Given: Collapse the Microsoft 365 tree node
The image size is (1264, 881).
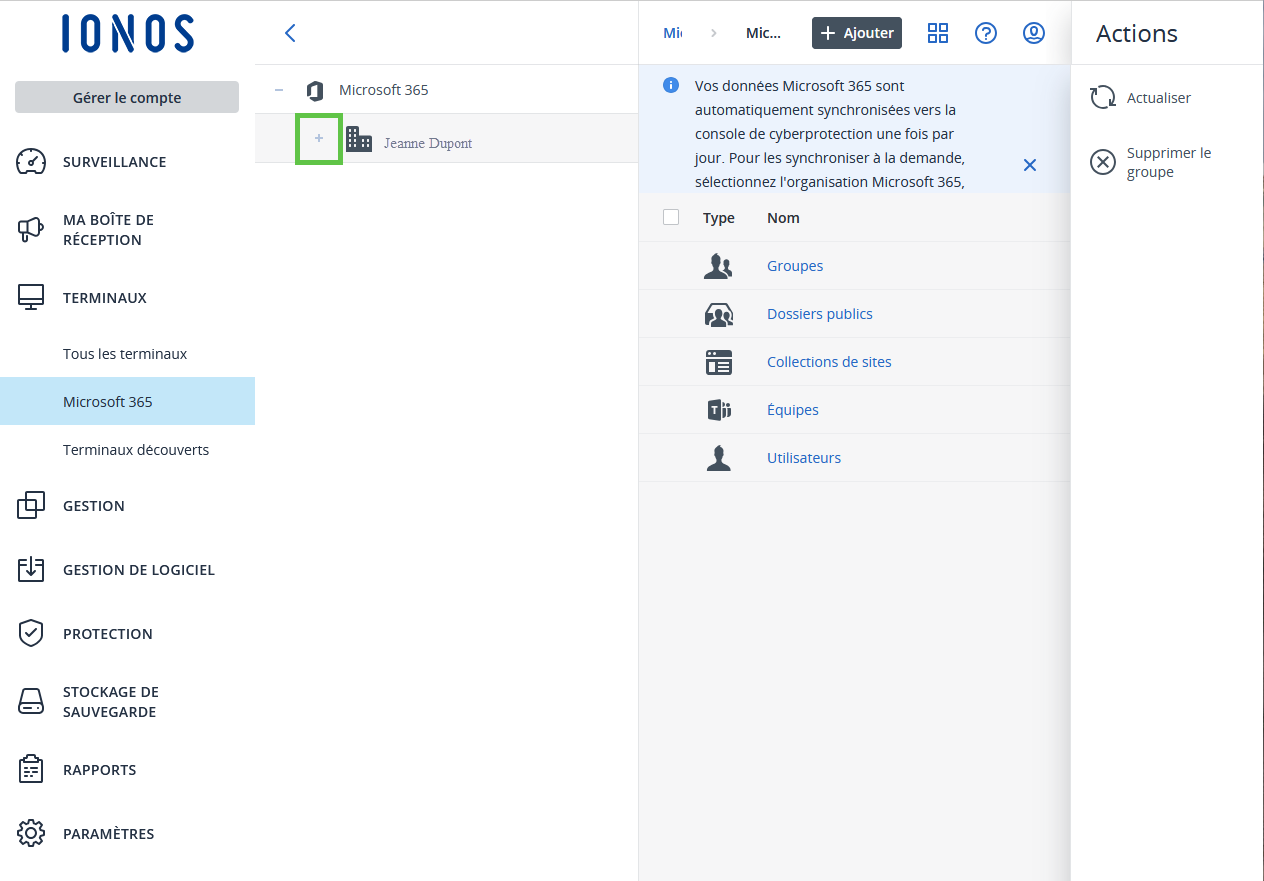Looking at the screenshot, I should [x=279, y=90].
